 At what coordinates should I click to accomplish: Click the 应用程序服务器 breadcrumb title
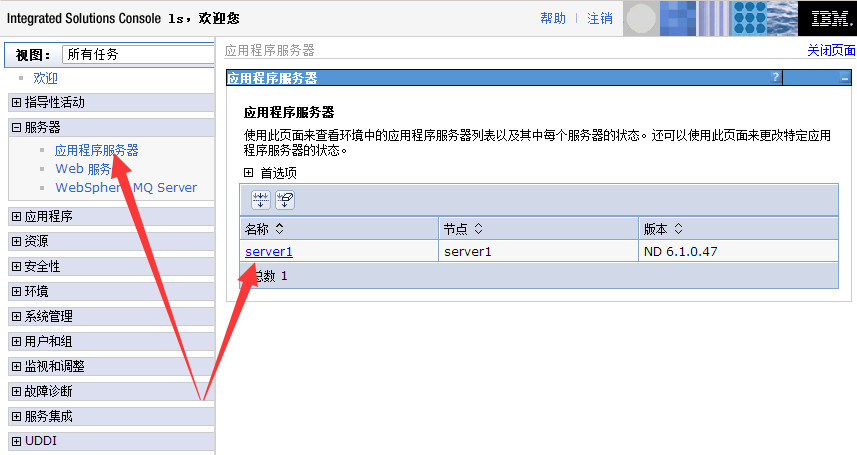click(269, 50)
